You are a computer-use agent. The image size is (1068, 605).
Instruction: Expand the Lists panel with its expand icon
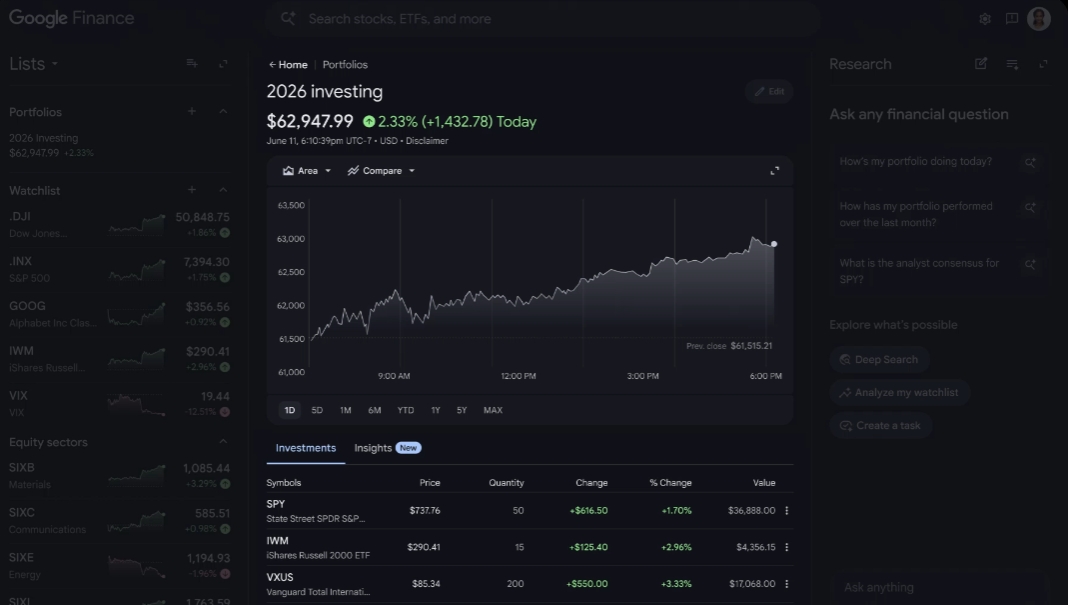(x=223, y=63)
